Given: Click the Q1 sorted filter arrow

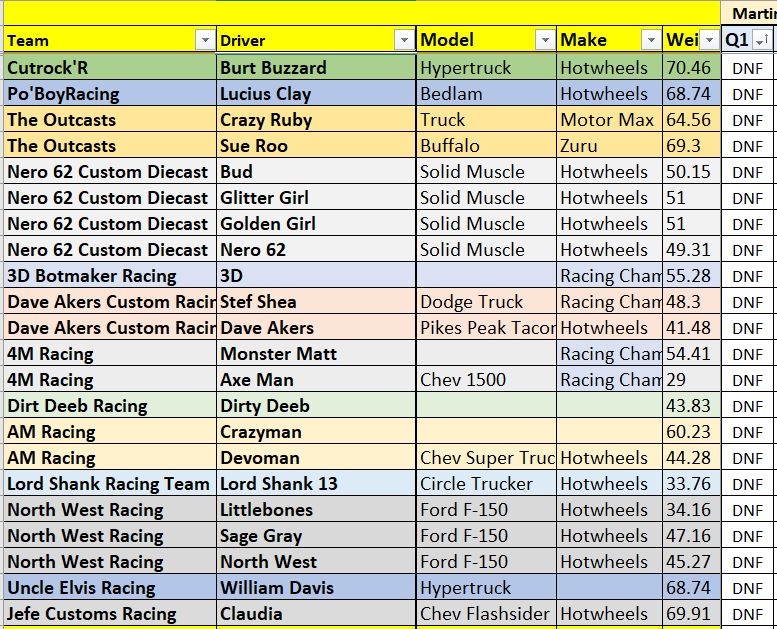Looking at the screenshot, I should (x=763, y=40).
